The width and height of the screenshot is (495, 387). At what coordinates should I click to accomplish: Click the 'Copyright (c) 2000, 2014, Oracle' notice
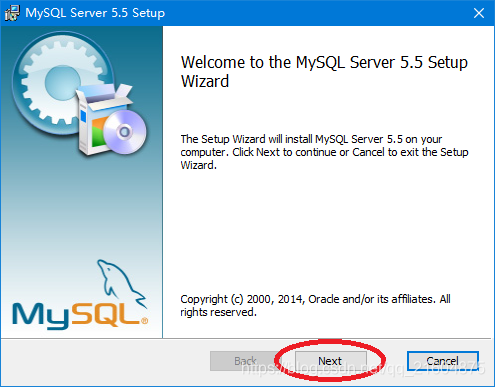[315, 305]
